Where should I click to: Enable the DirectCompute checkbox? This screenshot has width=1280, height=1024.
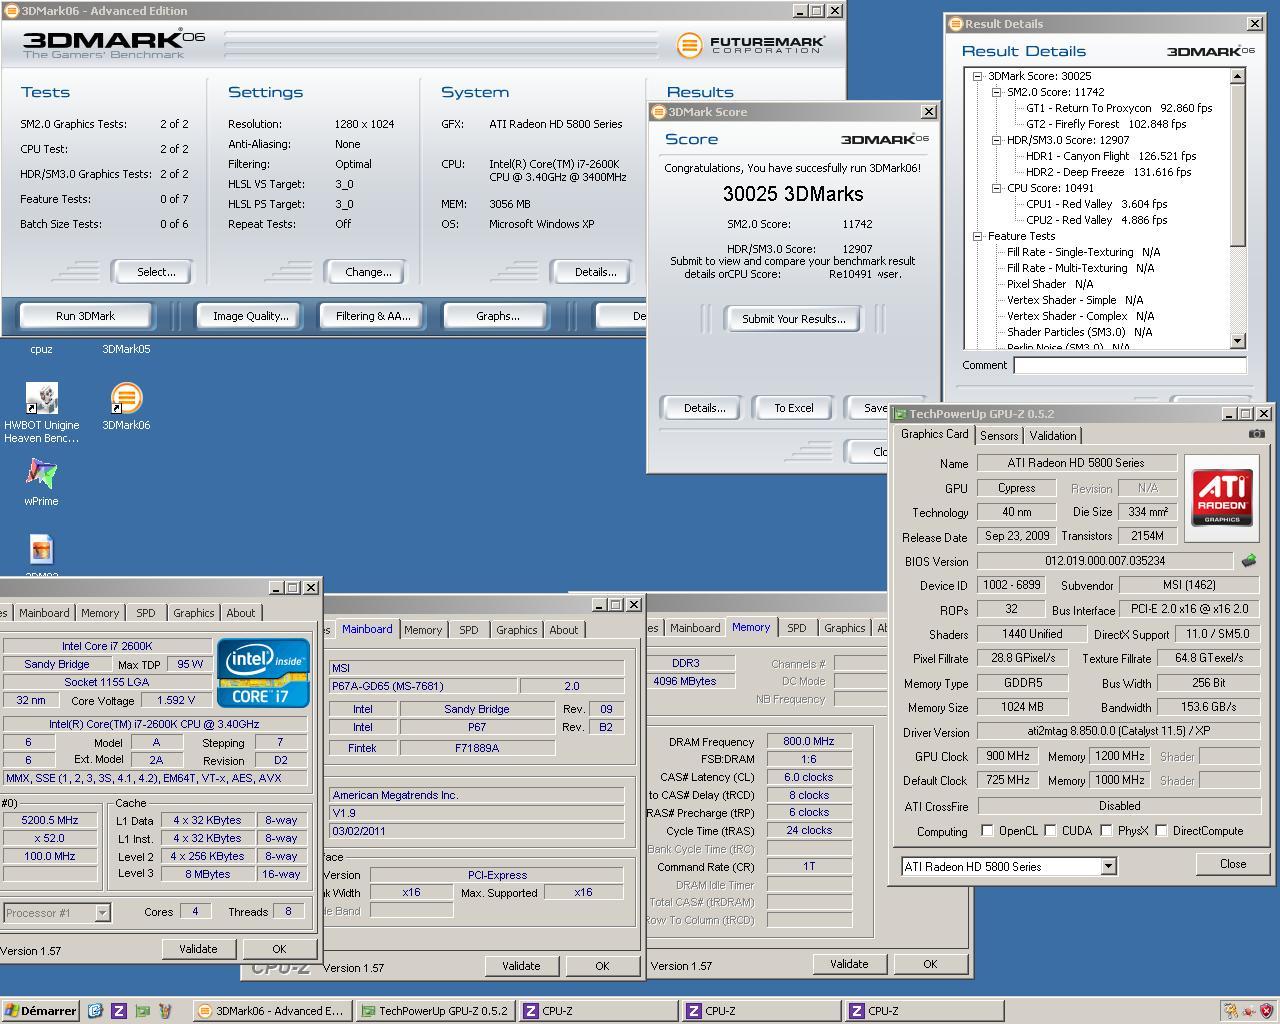click(x=1161, y=831)
